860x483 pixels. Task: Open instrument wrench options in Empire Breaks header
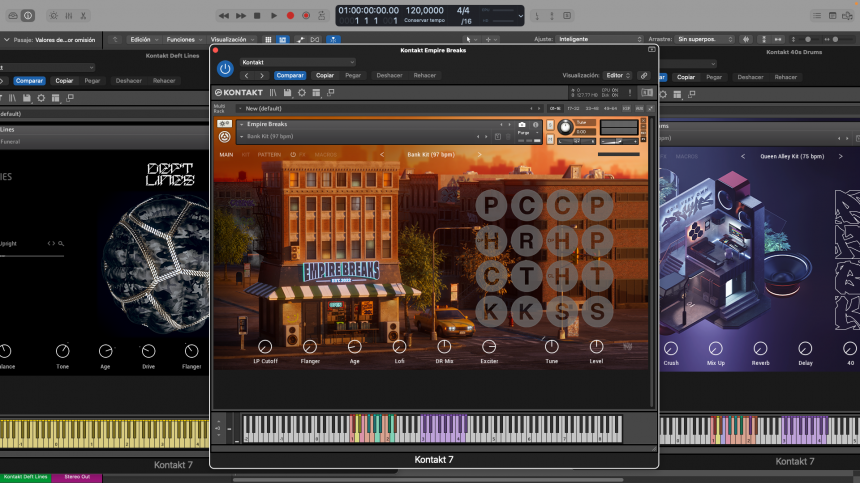pyautogui.click(x=224, y=124)
